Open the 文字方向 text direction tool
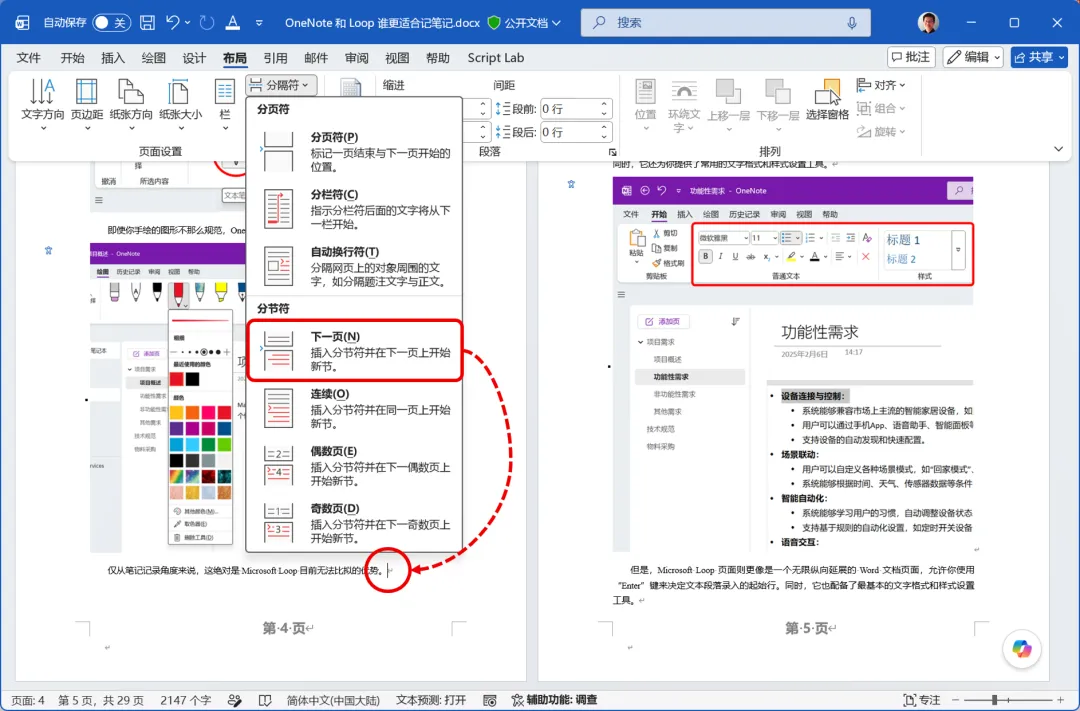This screenshot has width=1080, height=711. [x=43, y=104]
